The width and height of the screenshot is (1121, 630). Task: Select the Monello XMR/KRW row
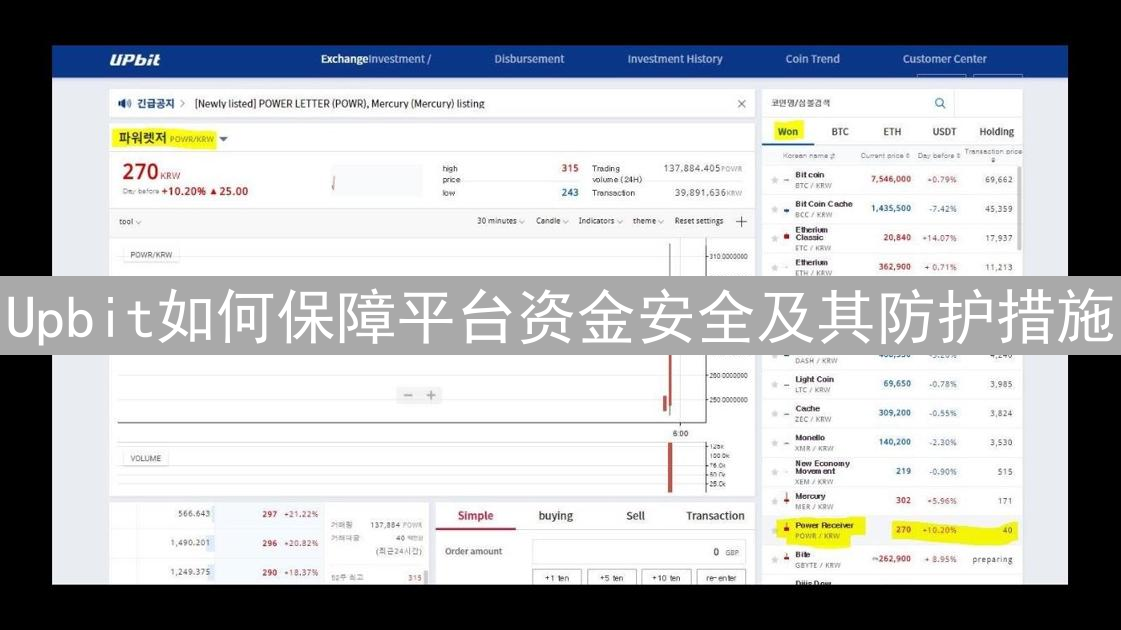(892, 442)
